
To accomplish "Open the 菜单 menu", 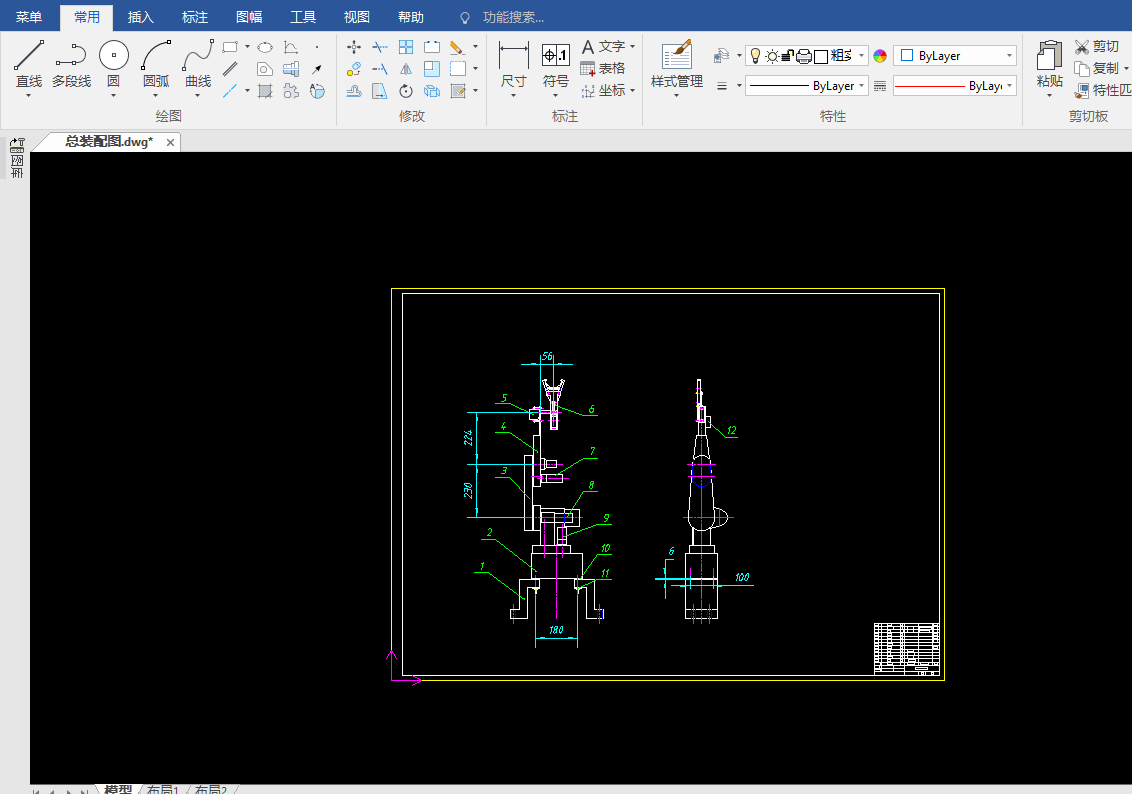I will click(29, 17).
